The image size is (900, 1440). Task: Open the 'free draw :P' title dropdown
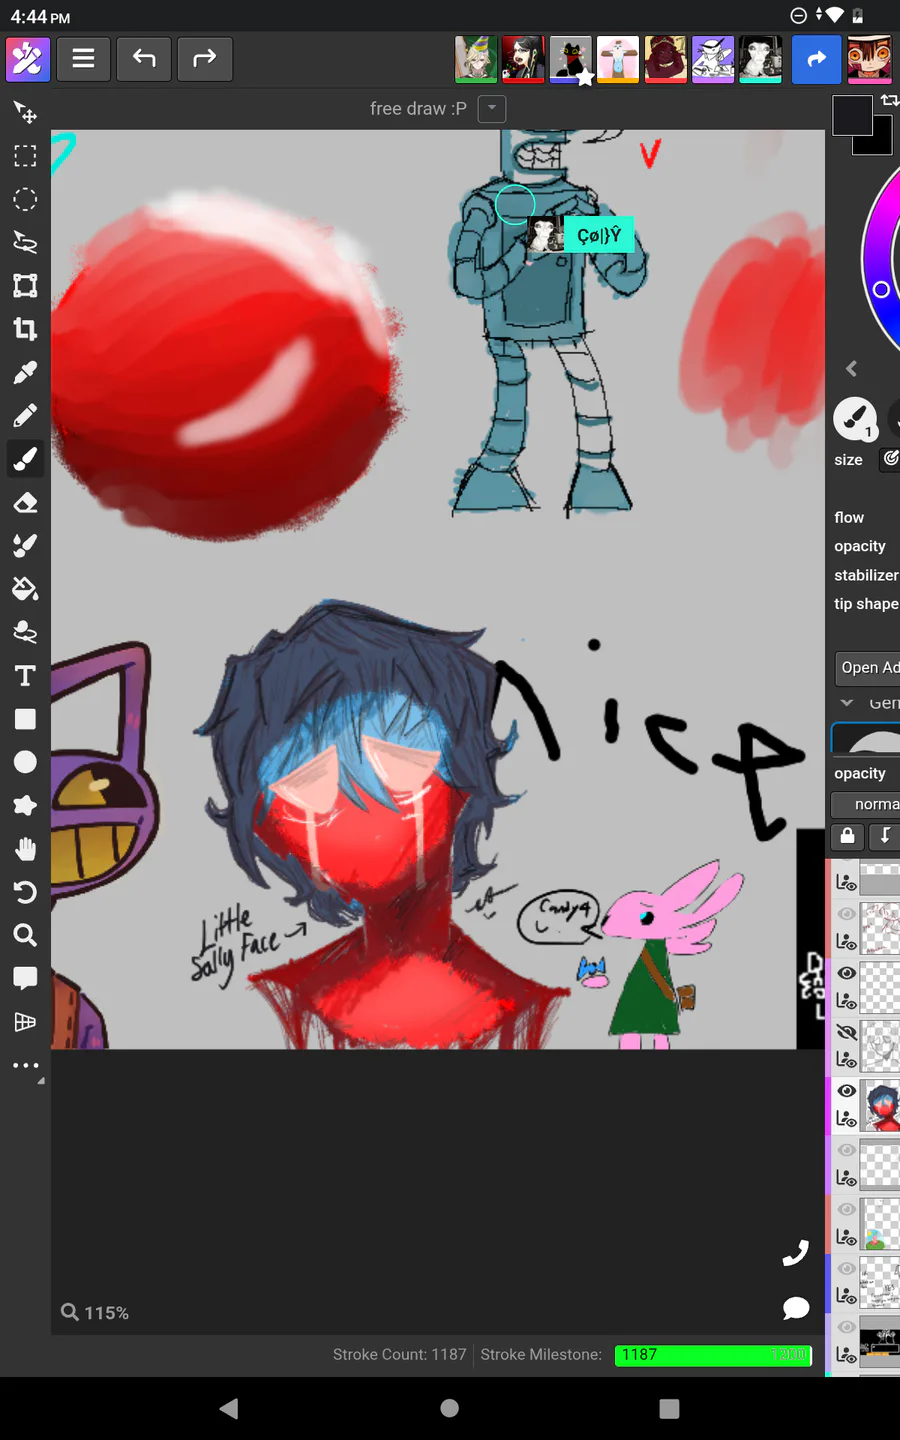[492, 108]
